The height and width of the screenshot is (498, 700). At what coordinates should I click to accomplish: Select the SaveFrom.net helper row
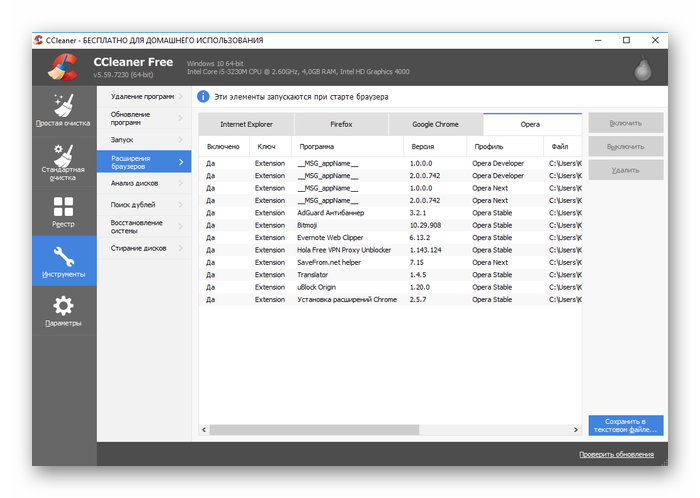coord(390,262)
